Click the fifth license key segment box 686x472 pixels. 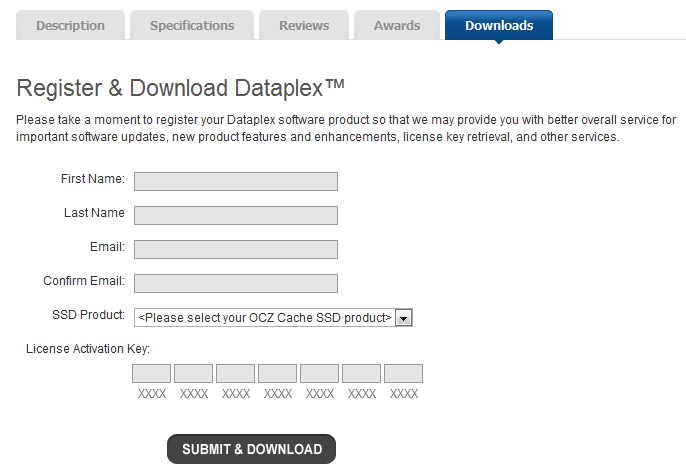[x=319, y=374]
